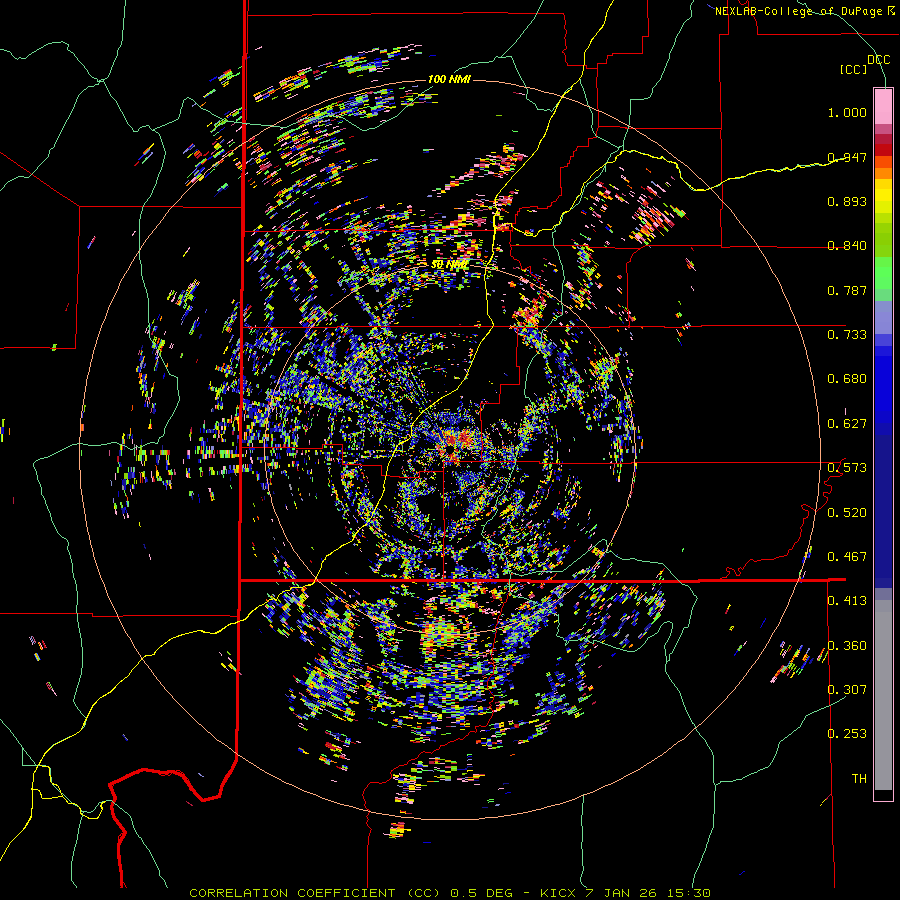This screenshot has height=900, width=900.
Task: Select the 0.307 scale value
Action: click(x=847, y=690)
